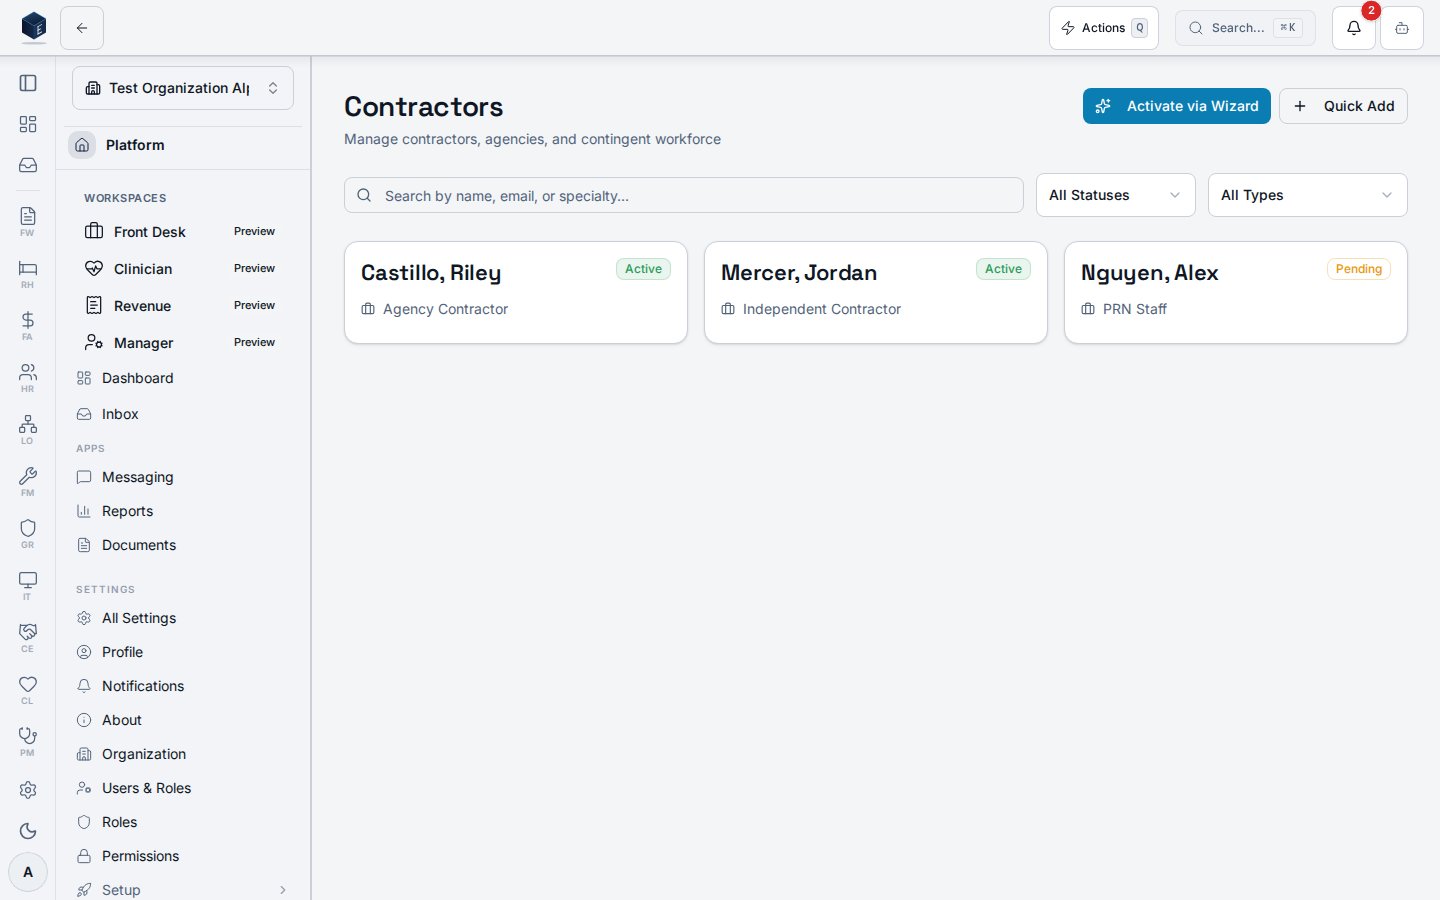Open the Nguyen, Alex contractor card
The height and width of the screenshot is (900, 1440).
coord(1236,292)
